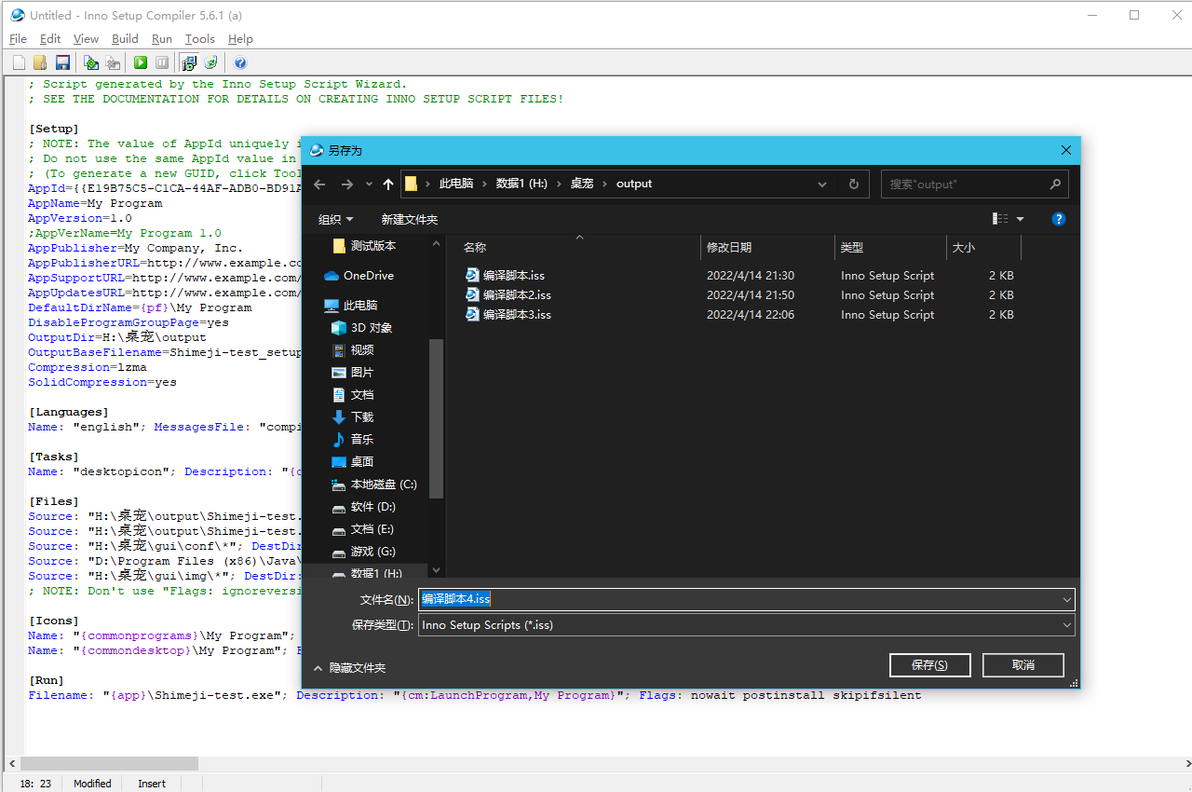Select 软件 (D:) drive in navigation pane
The height and width of the screenshot is (792, 1192).
point(363,507)
